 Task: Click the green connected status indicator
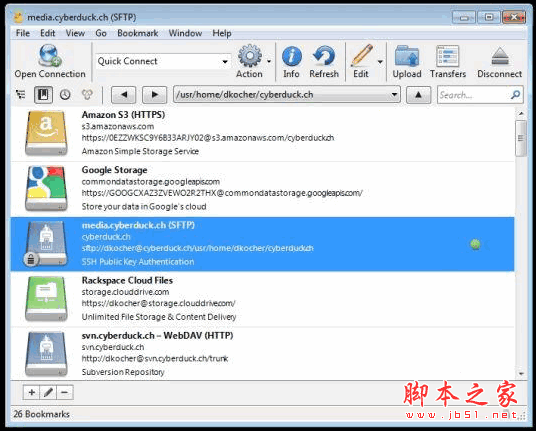(x=475, y=244)
